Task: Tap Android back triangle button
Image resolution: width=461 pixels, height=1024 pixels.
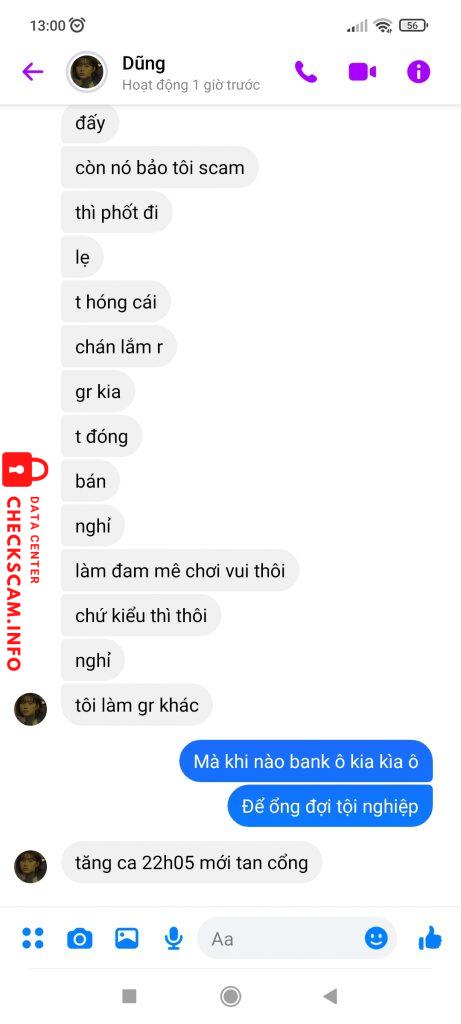Action: (x=330, y=996)
